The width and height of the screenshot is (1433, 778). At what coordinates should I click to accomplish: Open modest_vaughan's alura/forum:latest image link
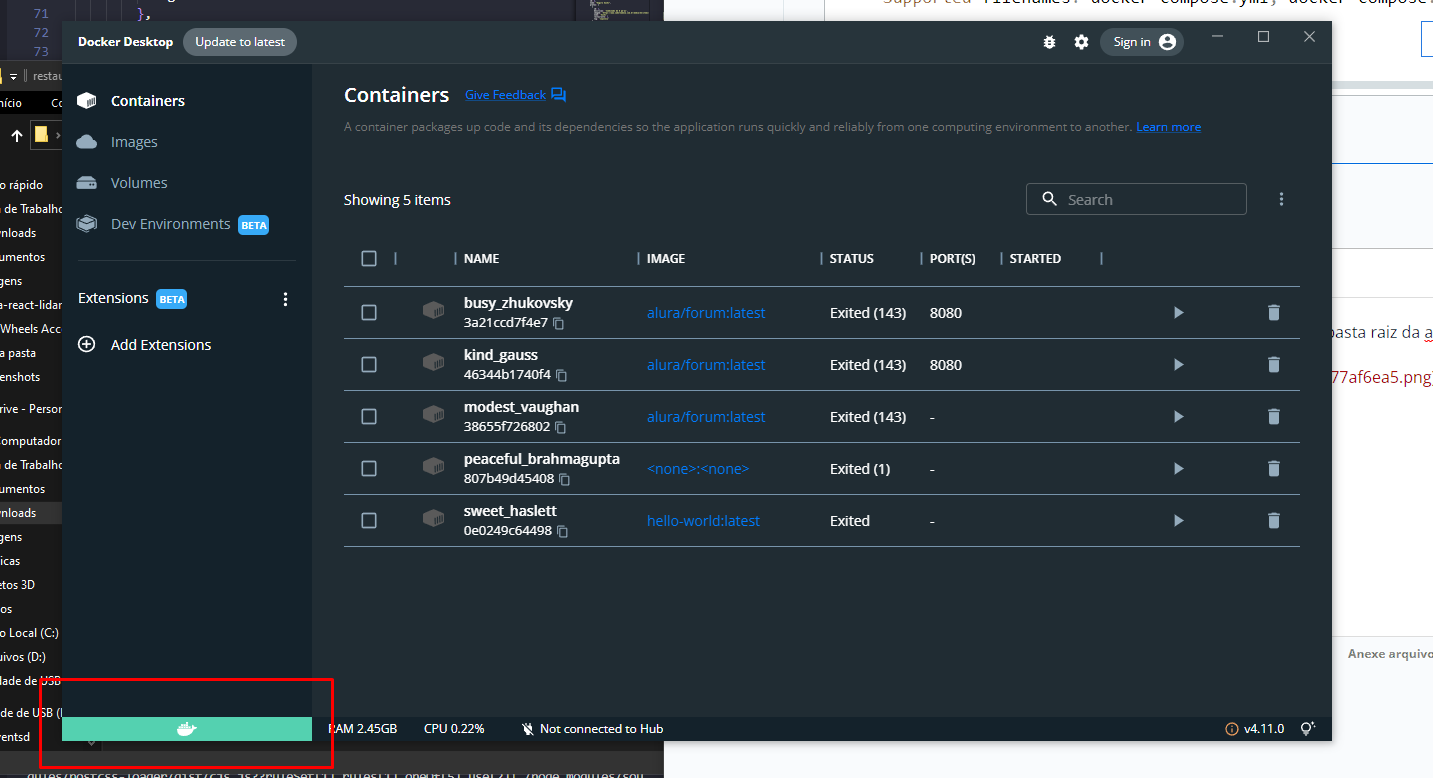[x=706, y=417]
